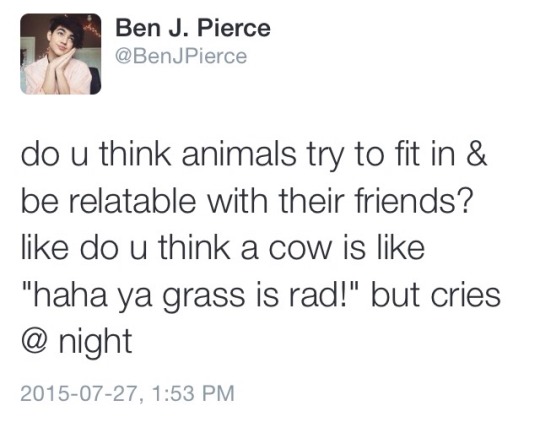
Task: Click the opening words "do u think"
Action: click(96, 154)
